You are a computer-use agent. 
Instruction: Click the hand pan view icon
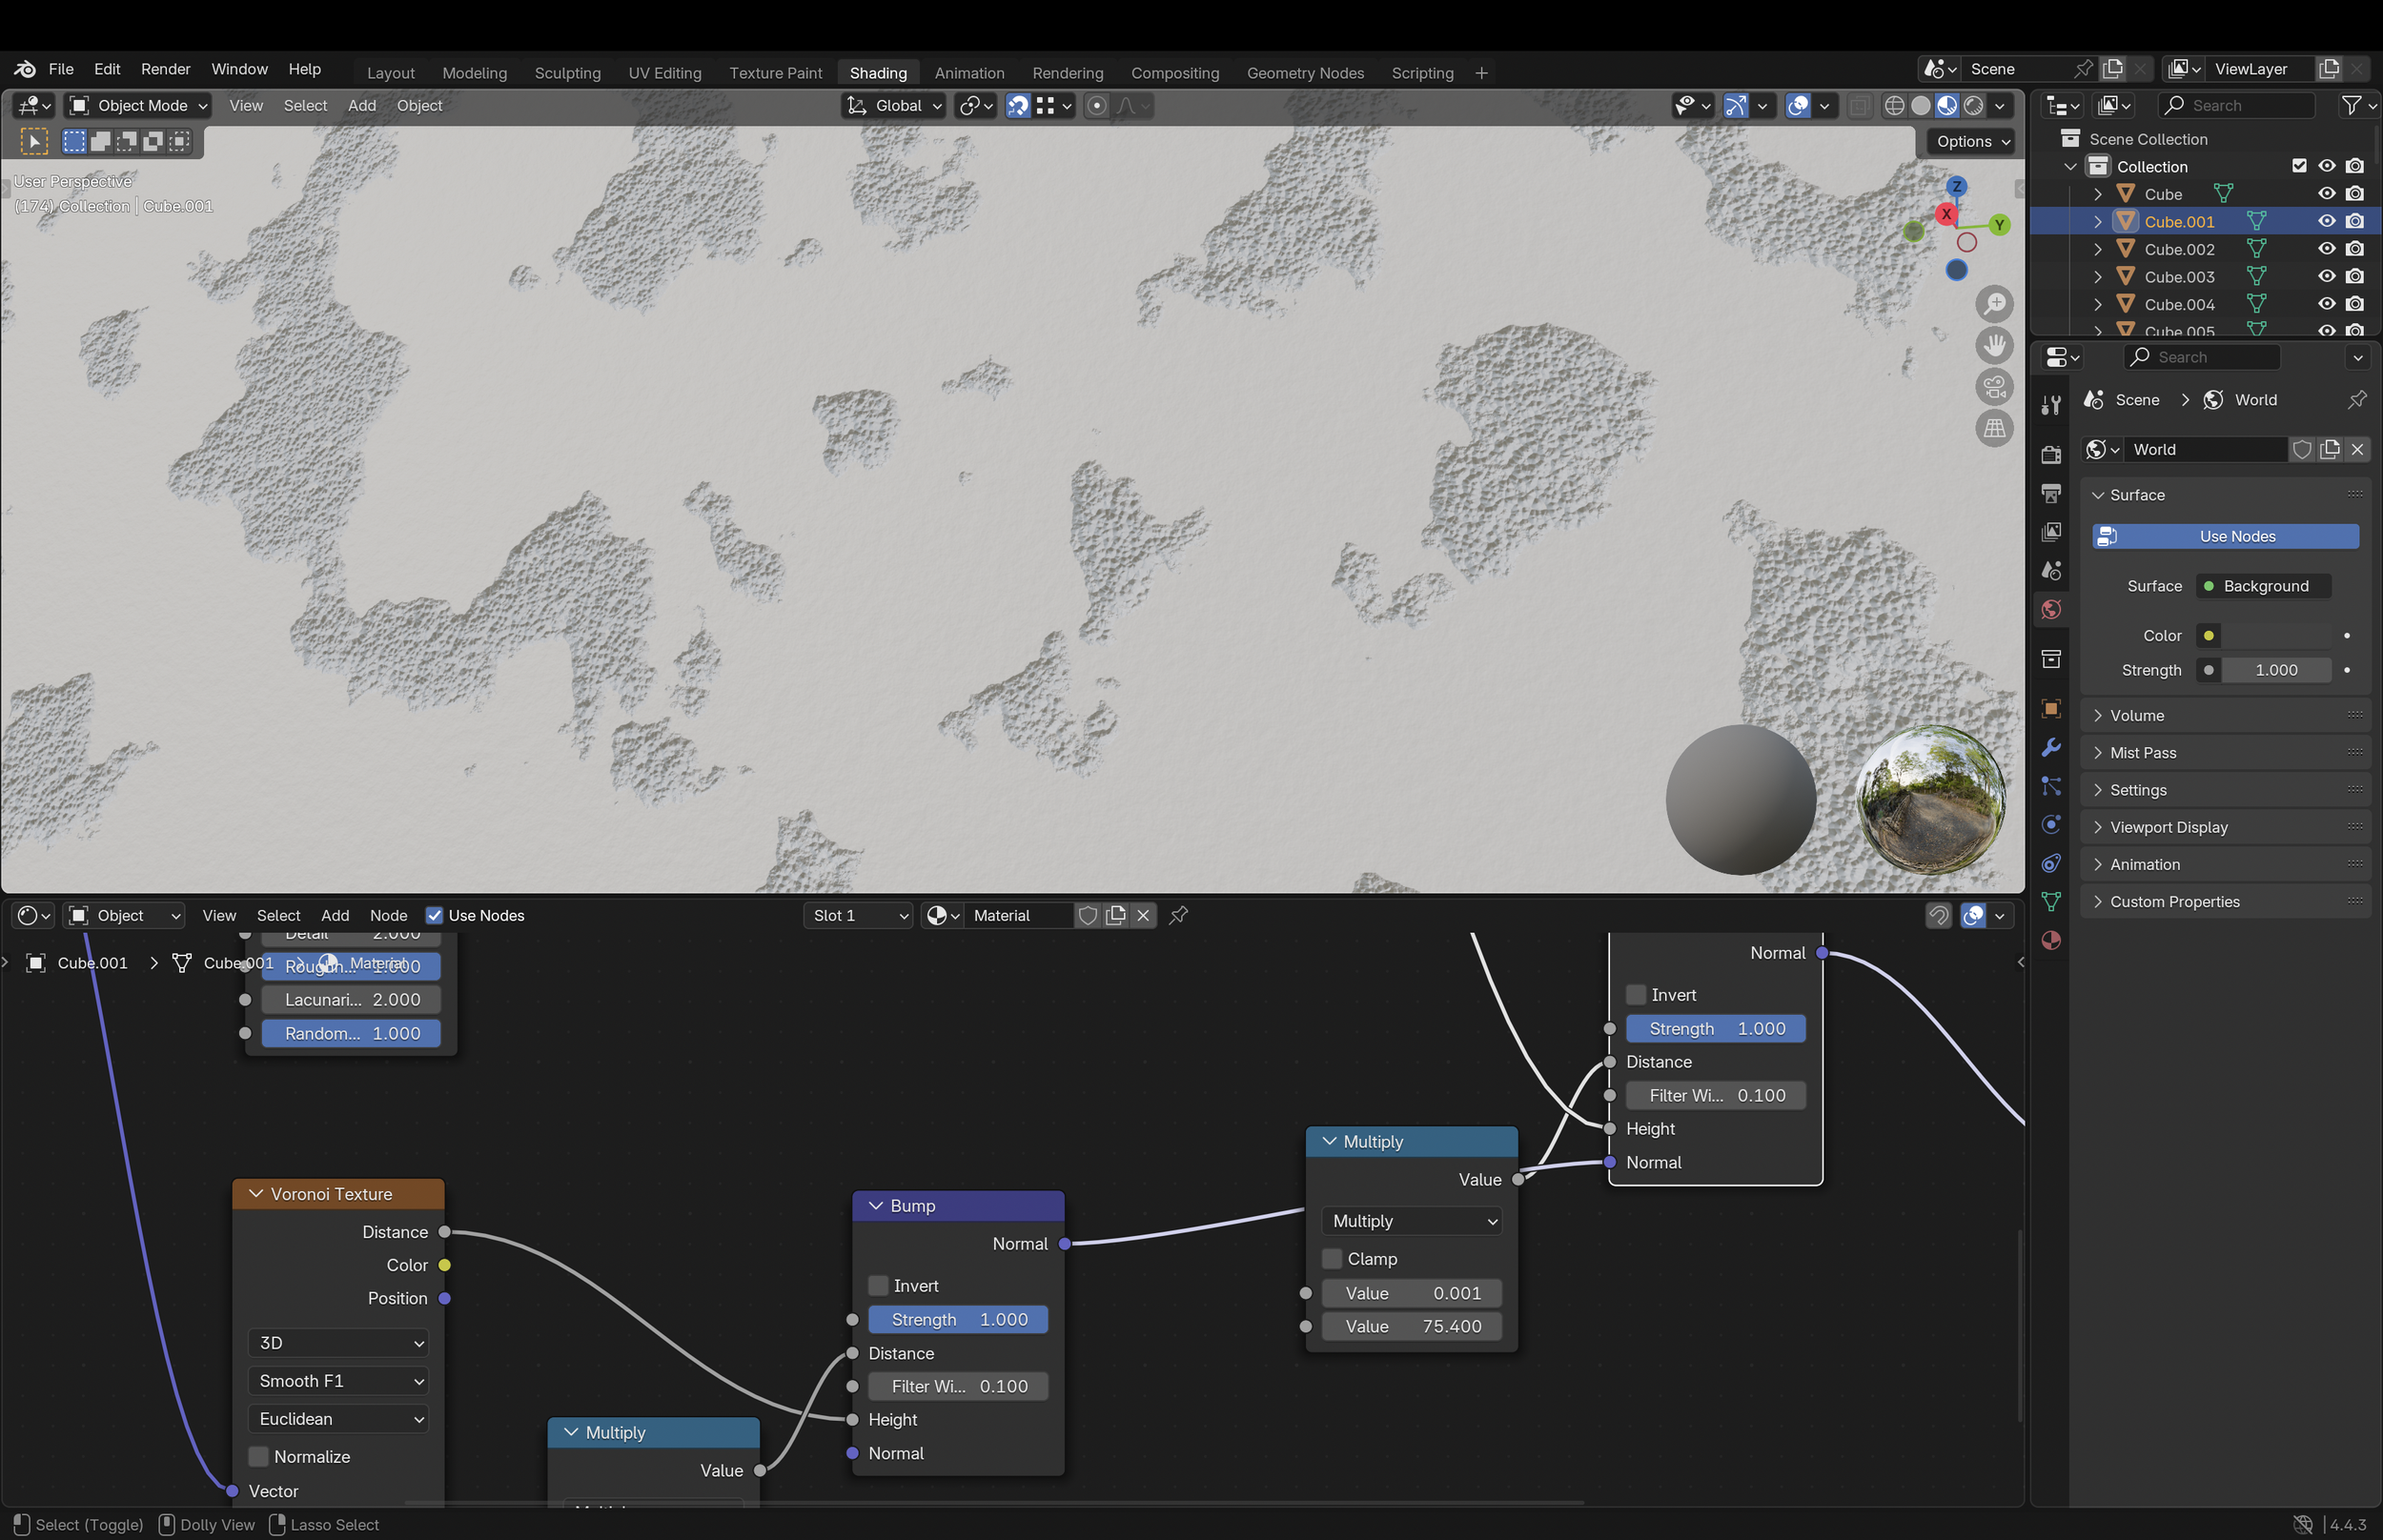pyautogui.click(x=1994, y=346)
